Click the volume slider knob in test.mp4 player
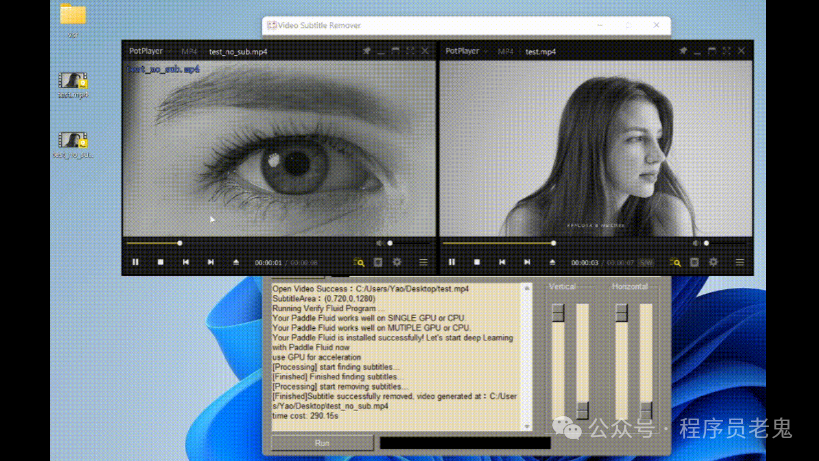819x461 pixels. click(706, 243)
